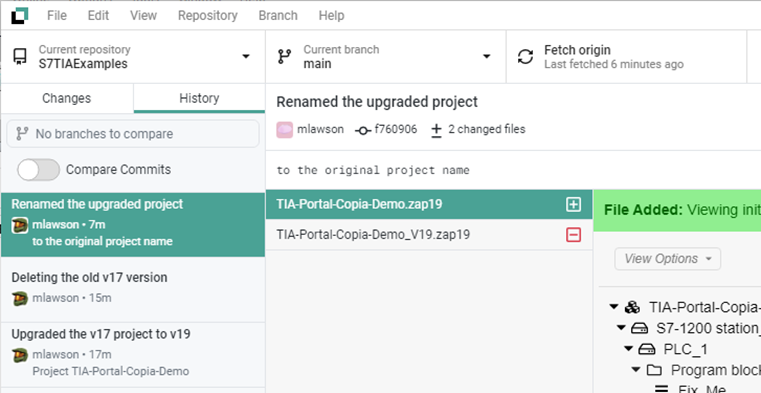Open the Current branch dropdown arrow
This screenshot has height=393, width=761.
coord(486,56)
